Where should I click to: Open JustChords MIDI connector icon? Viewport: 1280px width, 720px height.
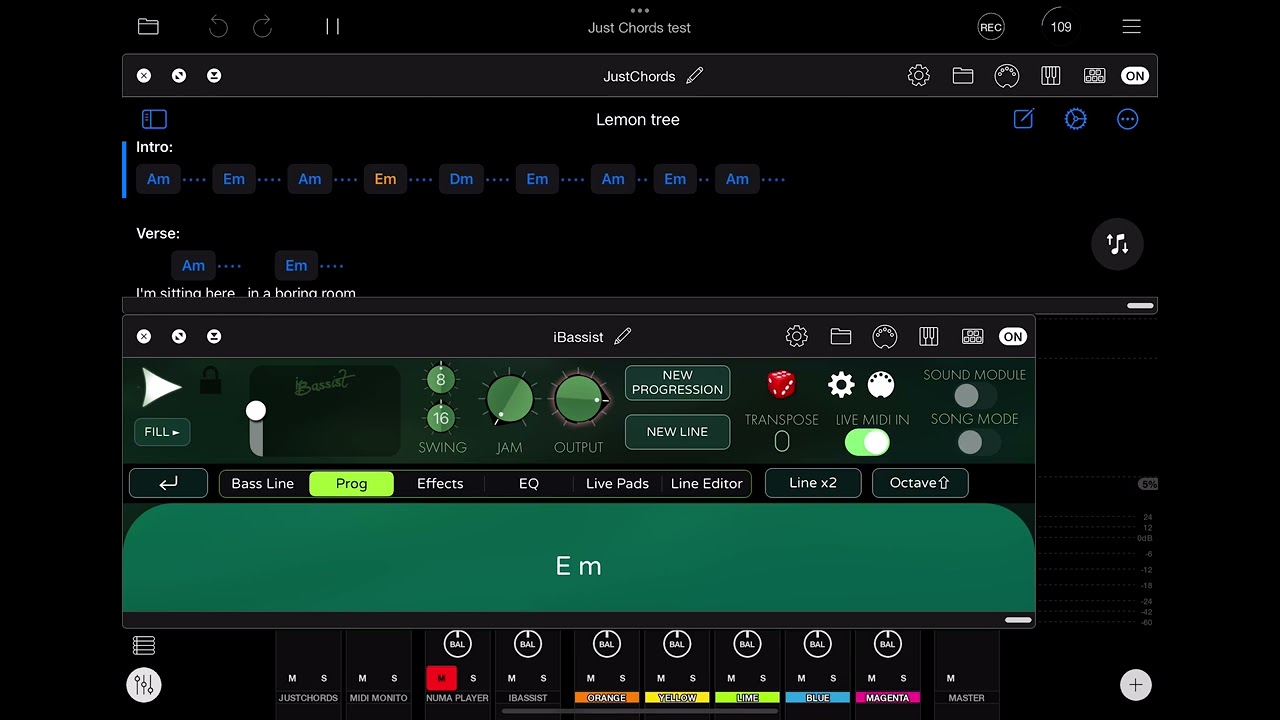1006,76
